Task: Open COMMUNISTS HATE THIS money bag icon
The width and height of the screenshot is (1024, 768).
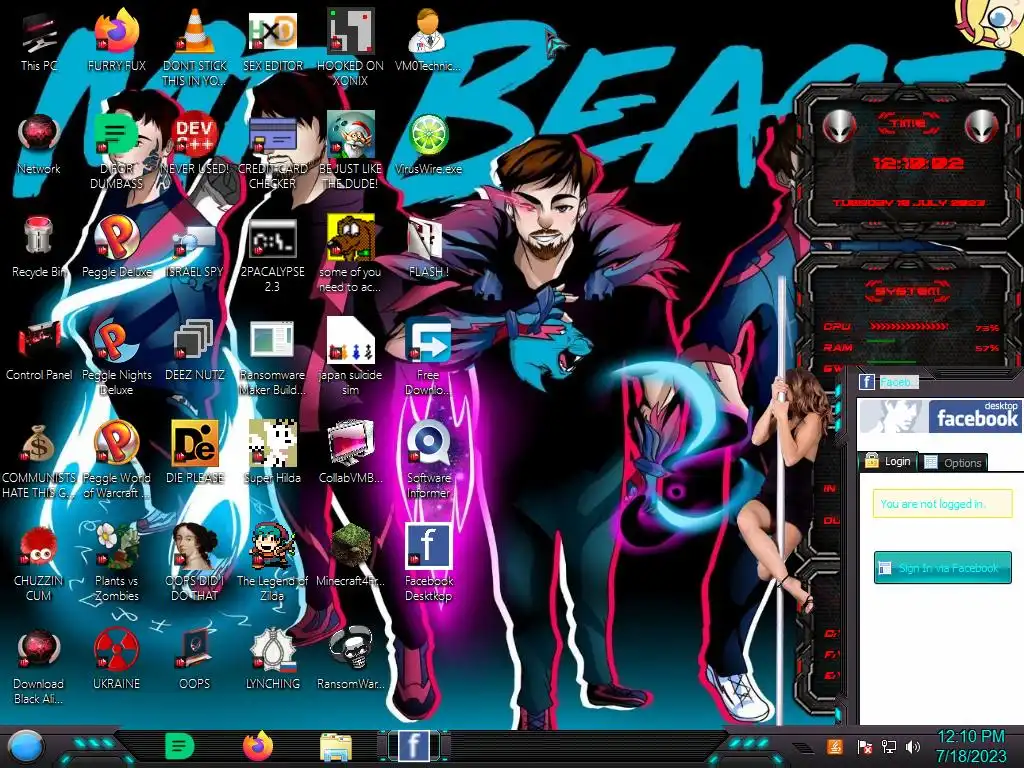Action: pos(39,461)
